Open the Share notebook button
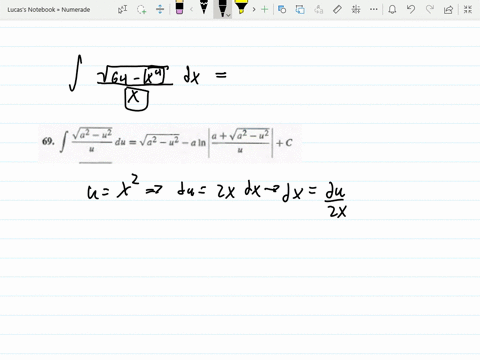This screenshot has width=480, height=360. [x=448, y=9]
